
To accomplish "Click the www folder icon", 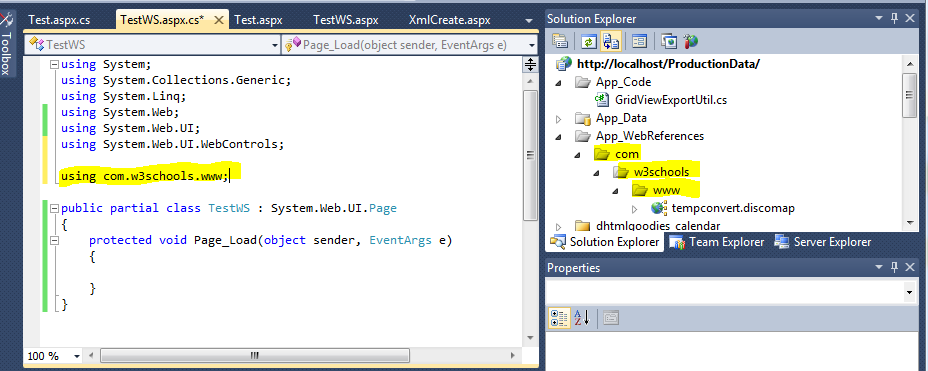I will pyautogui.click(x=640, y=190).
